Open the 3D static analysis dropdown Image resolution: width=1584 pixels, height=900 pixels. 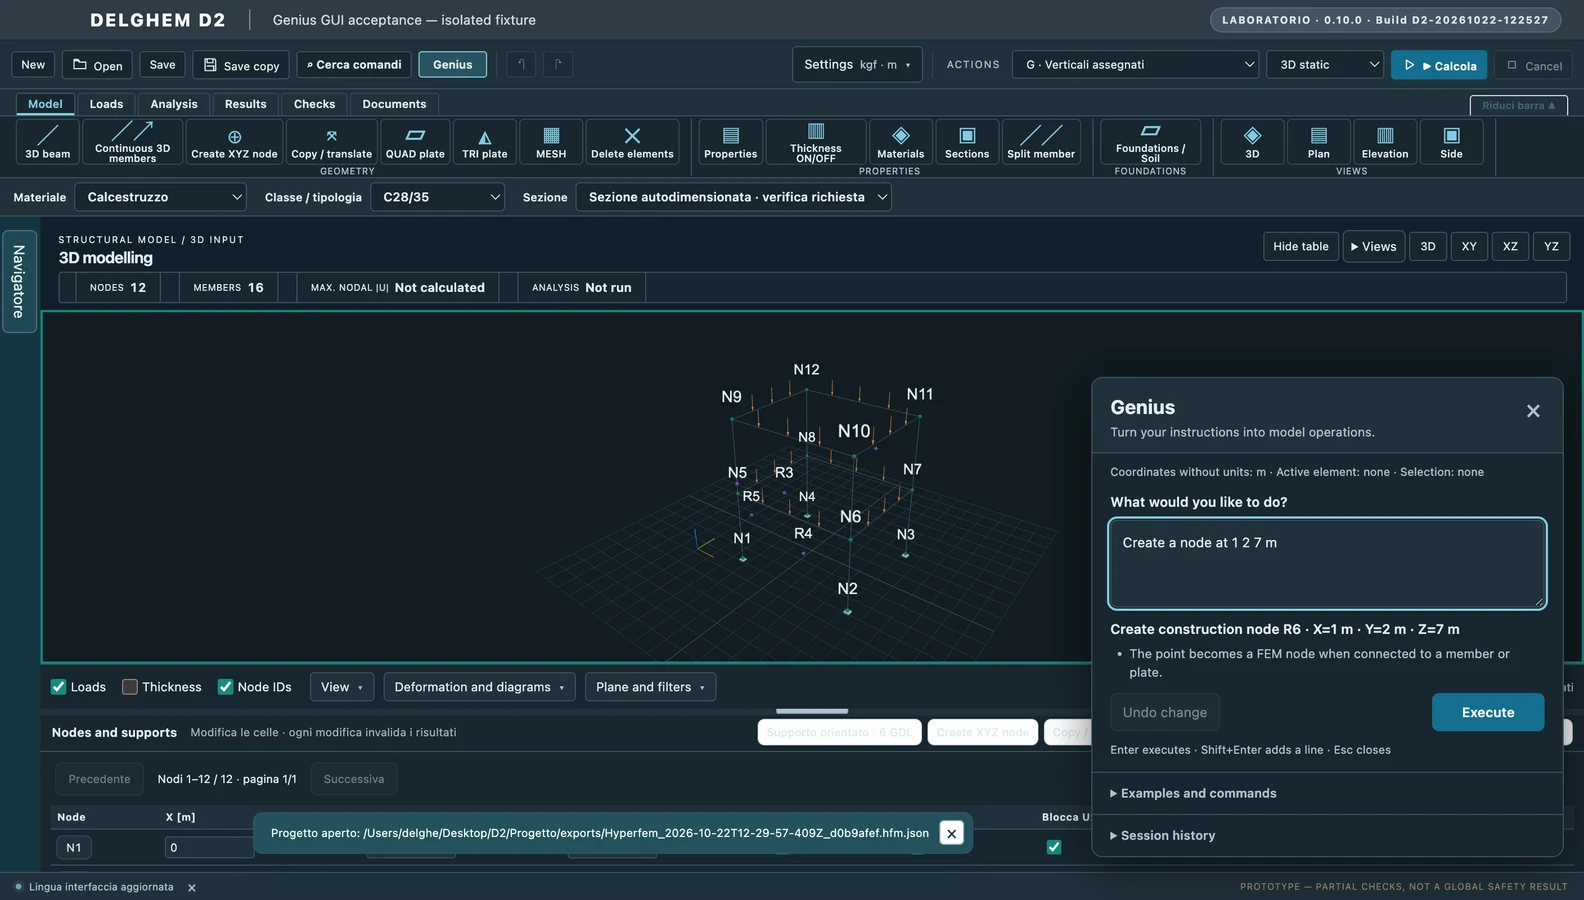[1326, 65]
